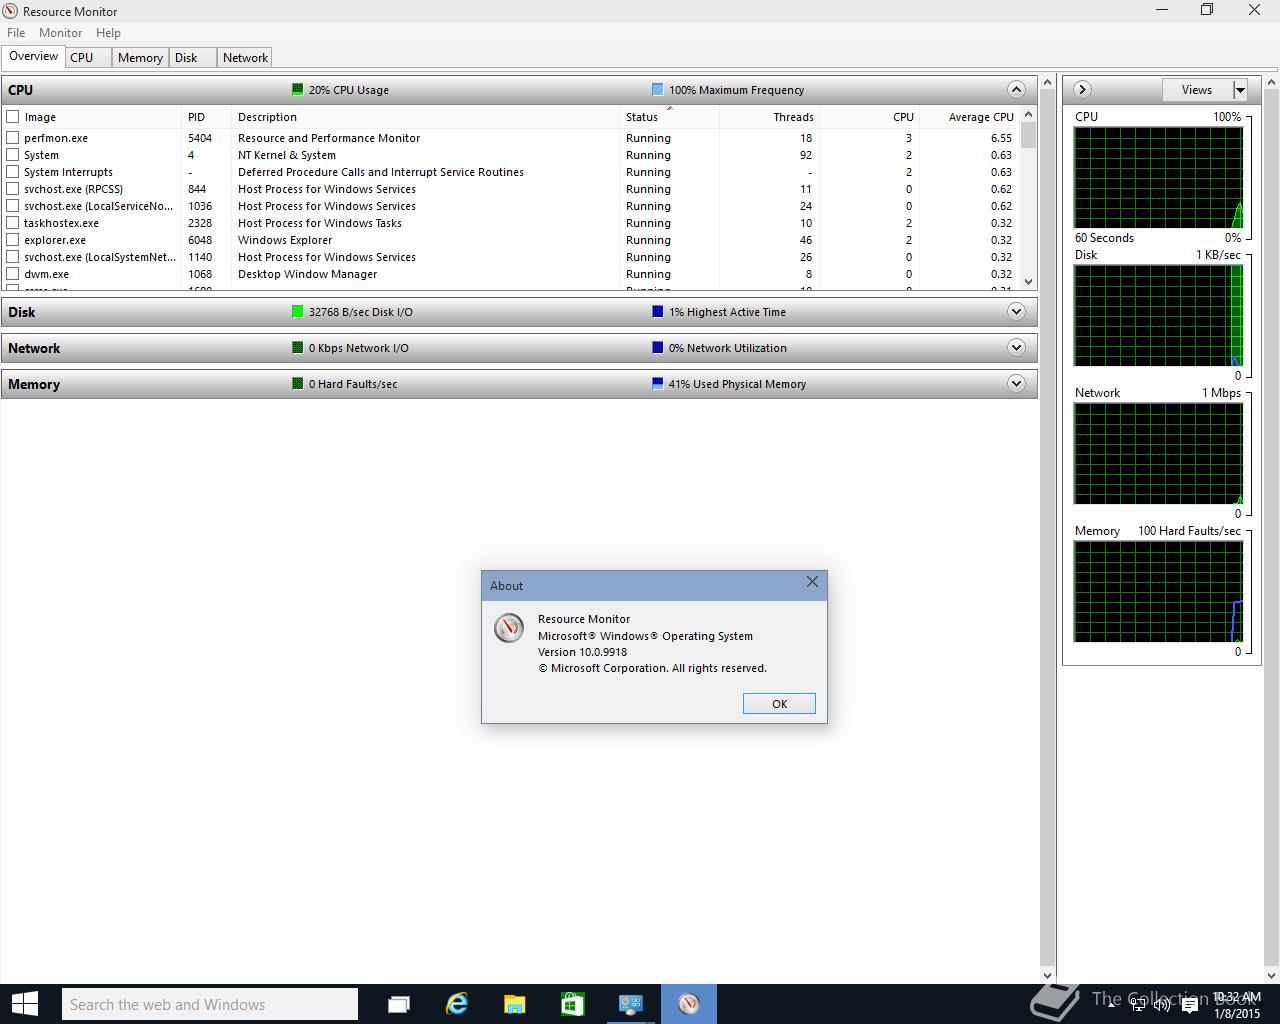The image size is (1280, 1024).
Task: Select the Overview tab
Action: pyautogui.click(x=33, y=57)
